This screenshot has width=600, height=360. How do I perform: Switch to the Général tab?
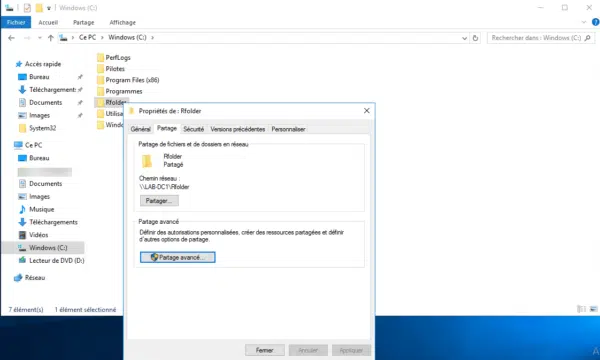140,129
